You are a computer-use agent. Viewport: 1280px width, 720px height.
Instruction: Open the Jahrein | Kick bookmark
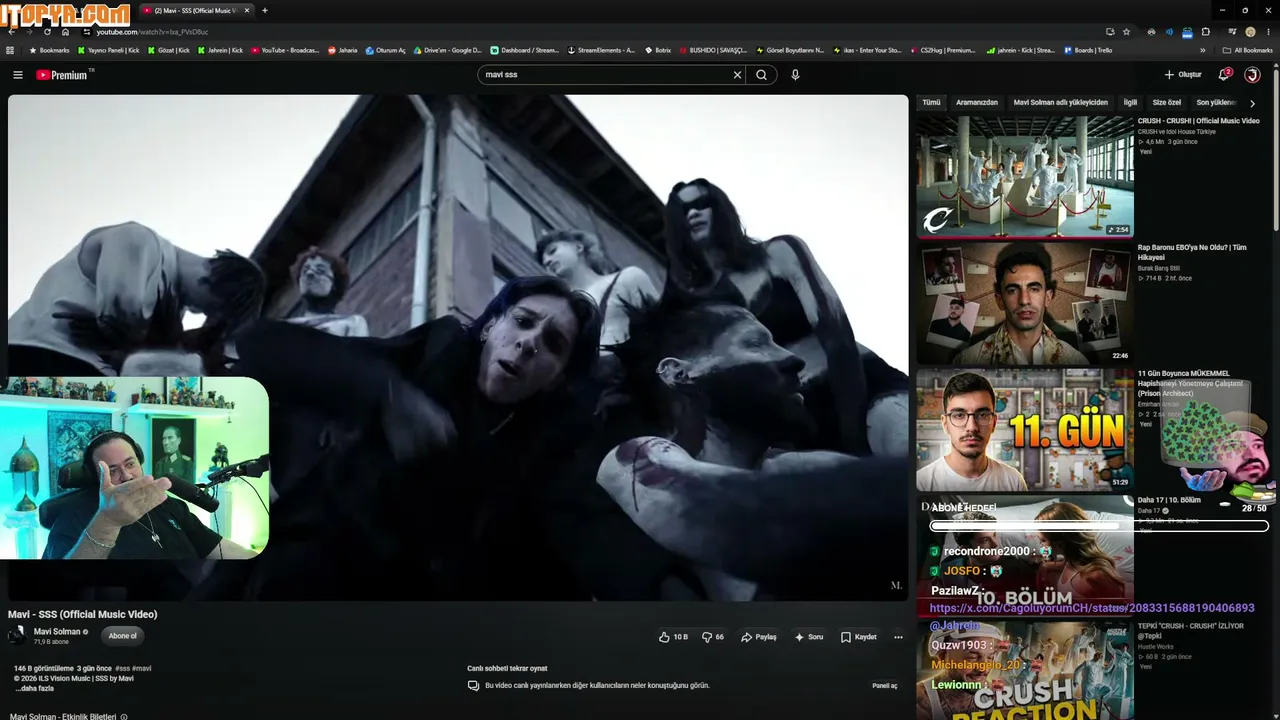point(220,50)
